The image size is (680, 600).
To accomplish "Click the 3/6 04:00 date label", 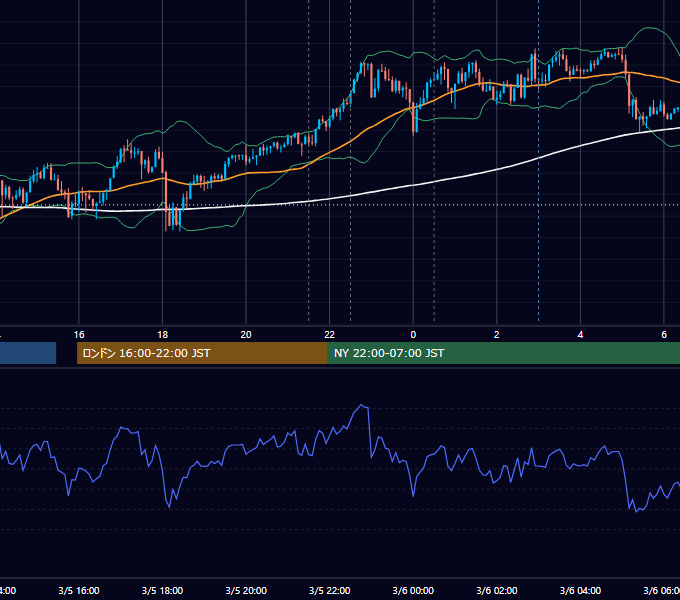I will pyautogui.click(x=580, y=590).
